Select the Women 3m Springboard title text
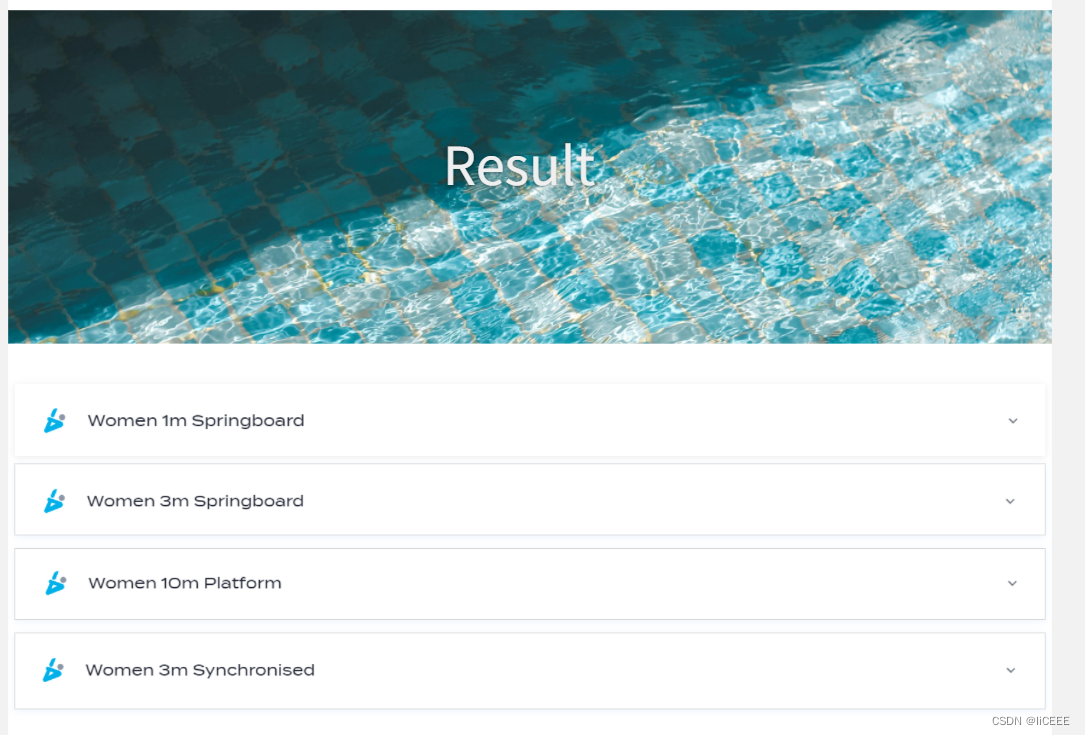Image resolution: width=1085 pixels, height=735 pixels. (195, 501)
